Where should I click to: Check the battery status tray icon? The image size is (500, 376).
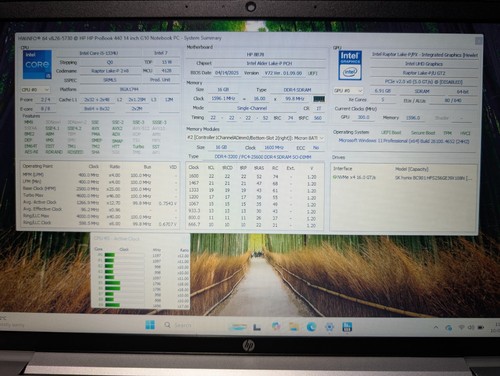coord(481,328)
